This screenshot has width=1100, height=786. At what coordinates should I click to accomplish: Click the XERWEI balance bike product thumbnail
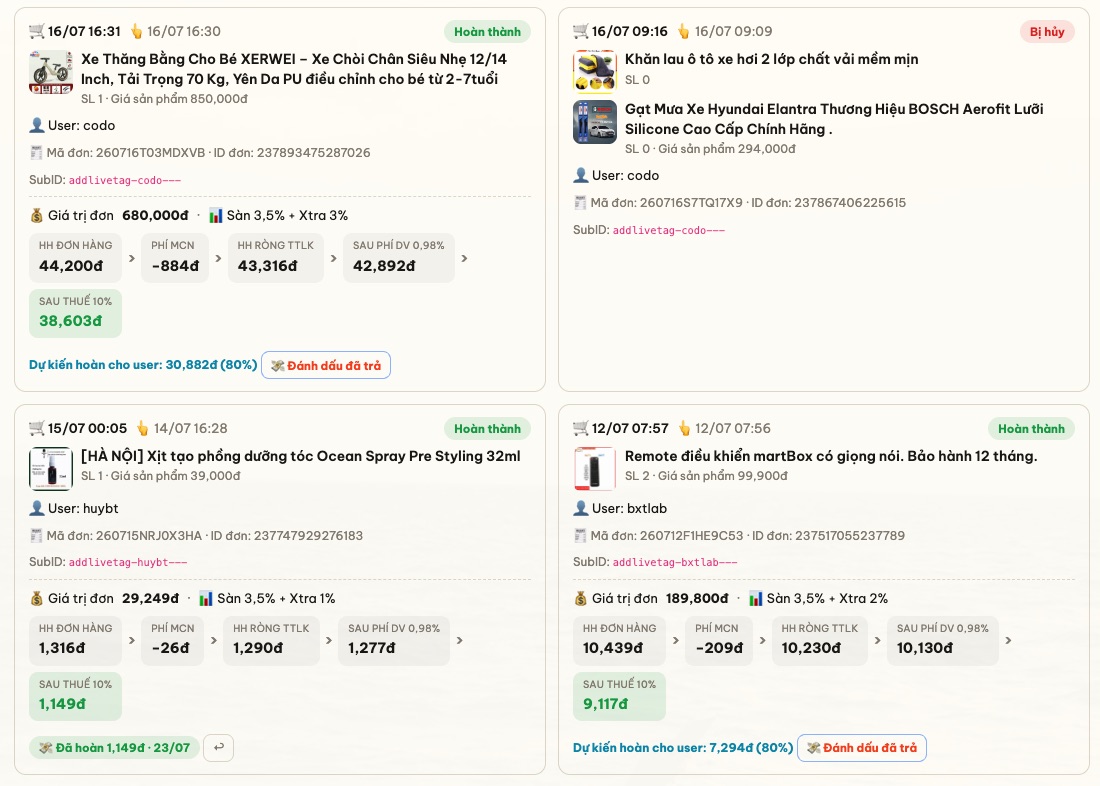click(51, 72)
